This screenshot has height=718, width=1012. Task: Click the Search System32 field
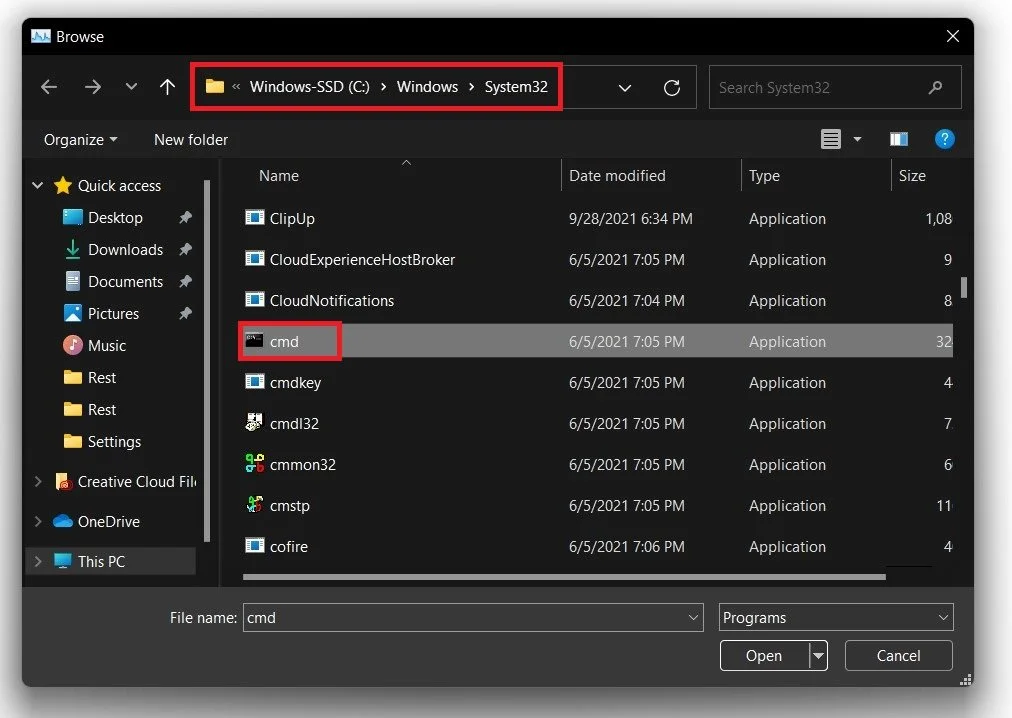pos(835,87)
